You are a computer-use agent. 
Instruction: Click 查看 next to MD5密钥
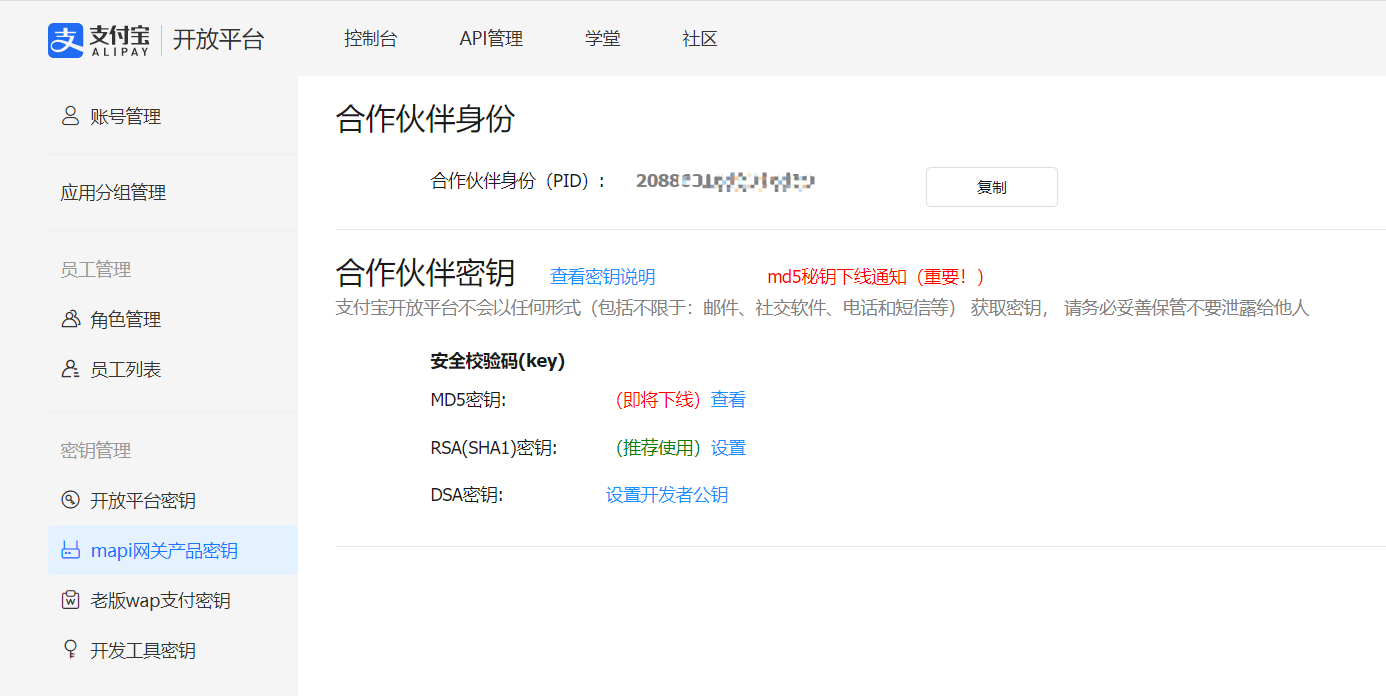(x=728, y=400)
